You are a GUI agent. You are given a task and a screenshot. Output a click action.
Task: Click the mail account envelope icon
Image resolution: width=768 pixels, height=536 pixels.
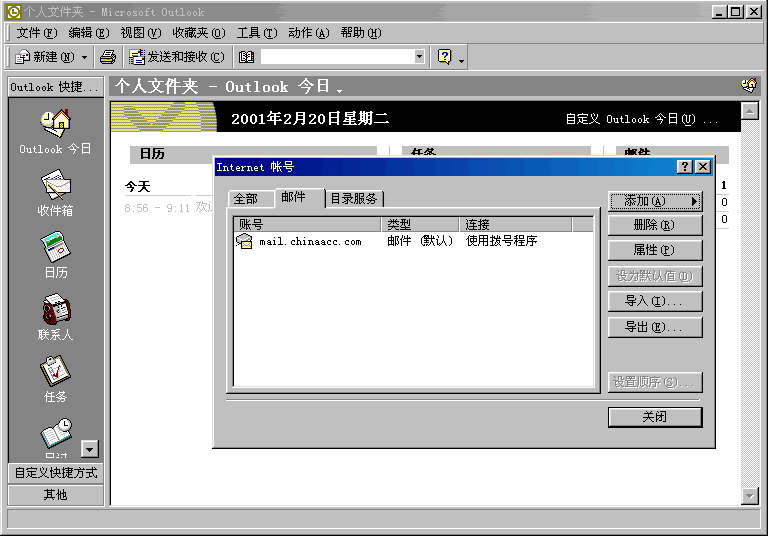(x=244, y=241)
